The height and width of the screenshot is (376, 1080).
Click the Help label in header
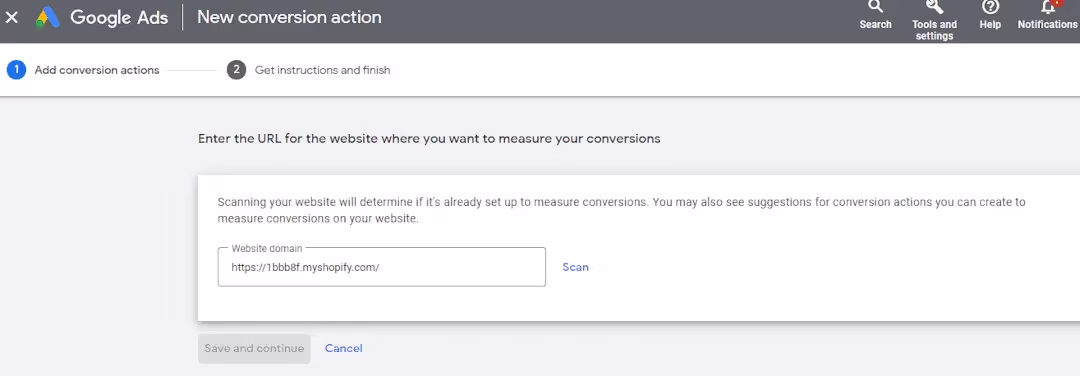click(x=990, y=24)
